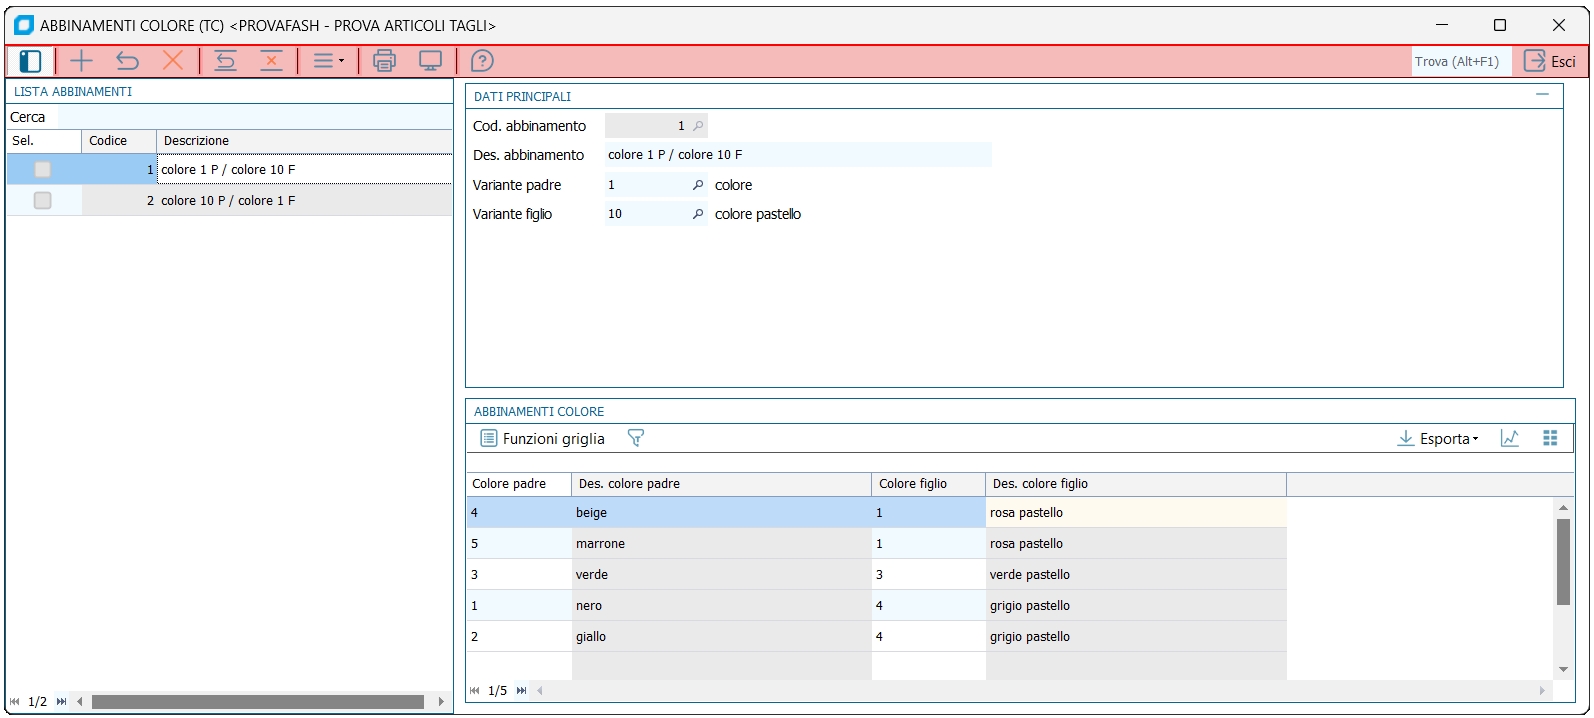
Task: Click the Esci button
Action: point(1550,61)
